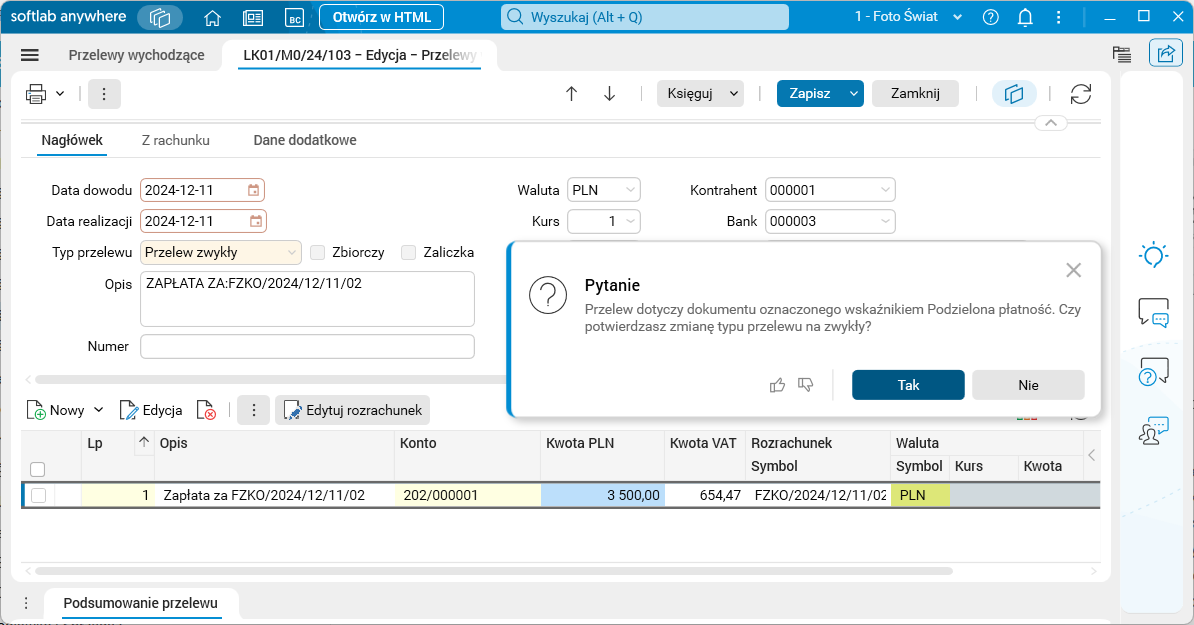The height and width of the screenshot is (625, 1194).
Task: Toggle the Zbiorczy checkbox
Action: click(318, 252)
